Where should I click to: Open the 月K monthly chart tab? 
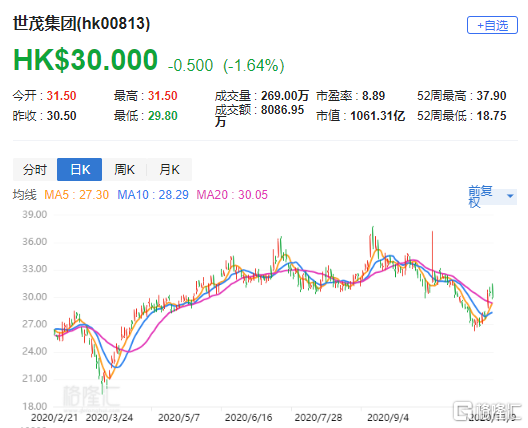point(169,169)
